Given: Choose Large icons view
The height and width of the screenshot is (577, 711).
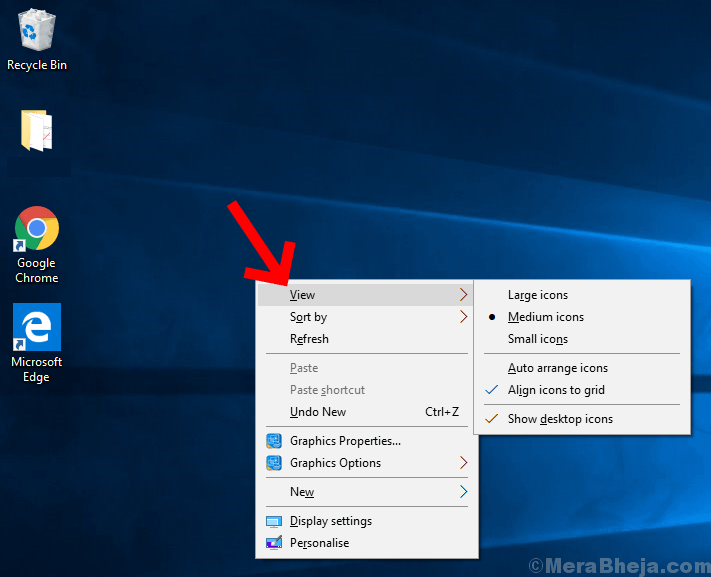Looking at the screenshot, I should click(x=582, y=295).
